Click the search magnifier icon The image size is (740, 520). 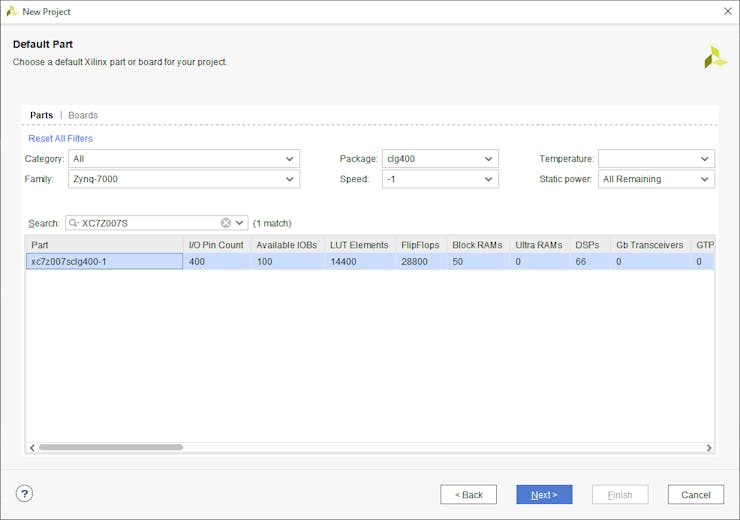[73, 223]
